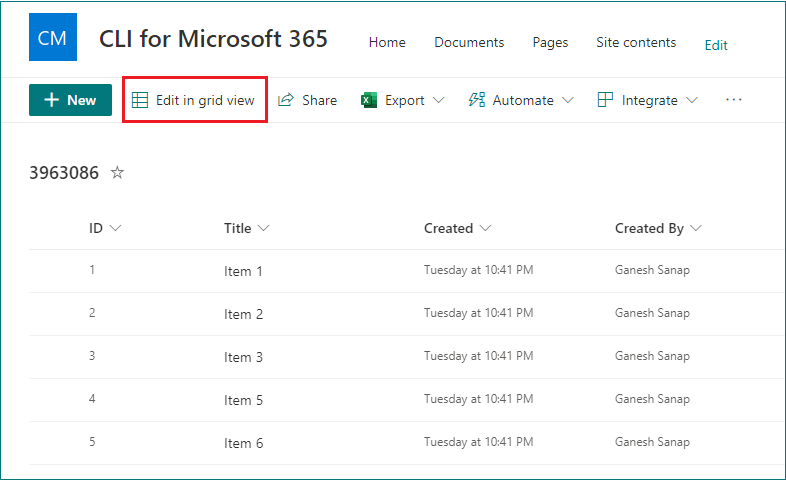Click Ganesh Sanap in Item 1 row
786x480 pixels.
click(x=652, y=271)
